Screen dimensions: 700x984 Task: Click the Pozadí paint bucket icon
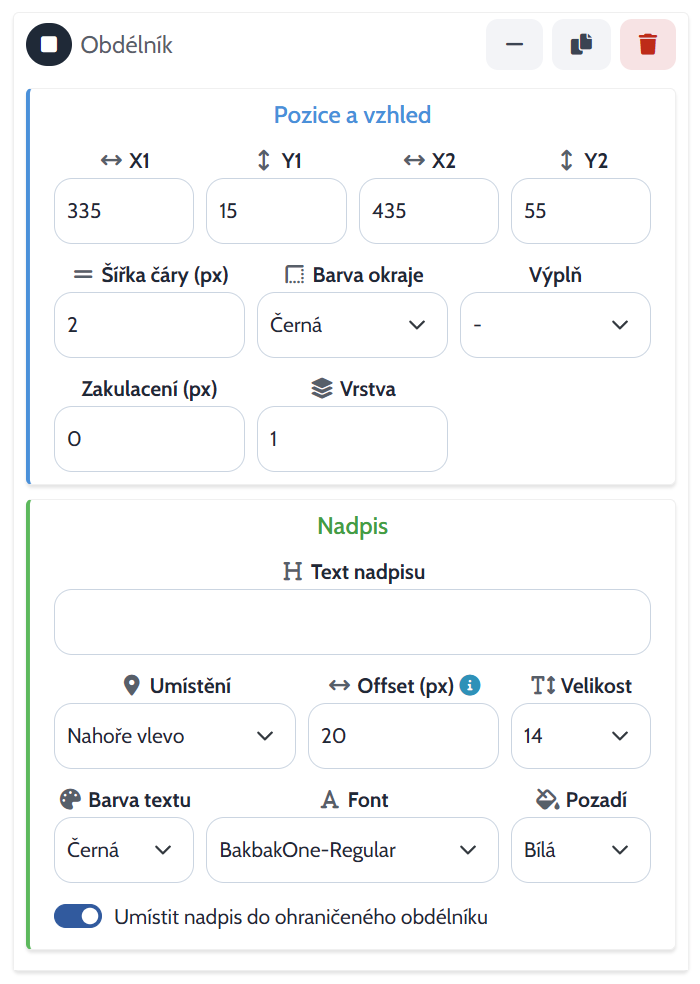547,800
